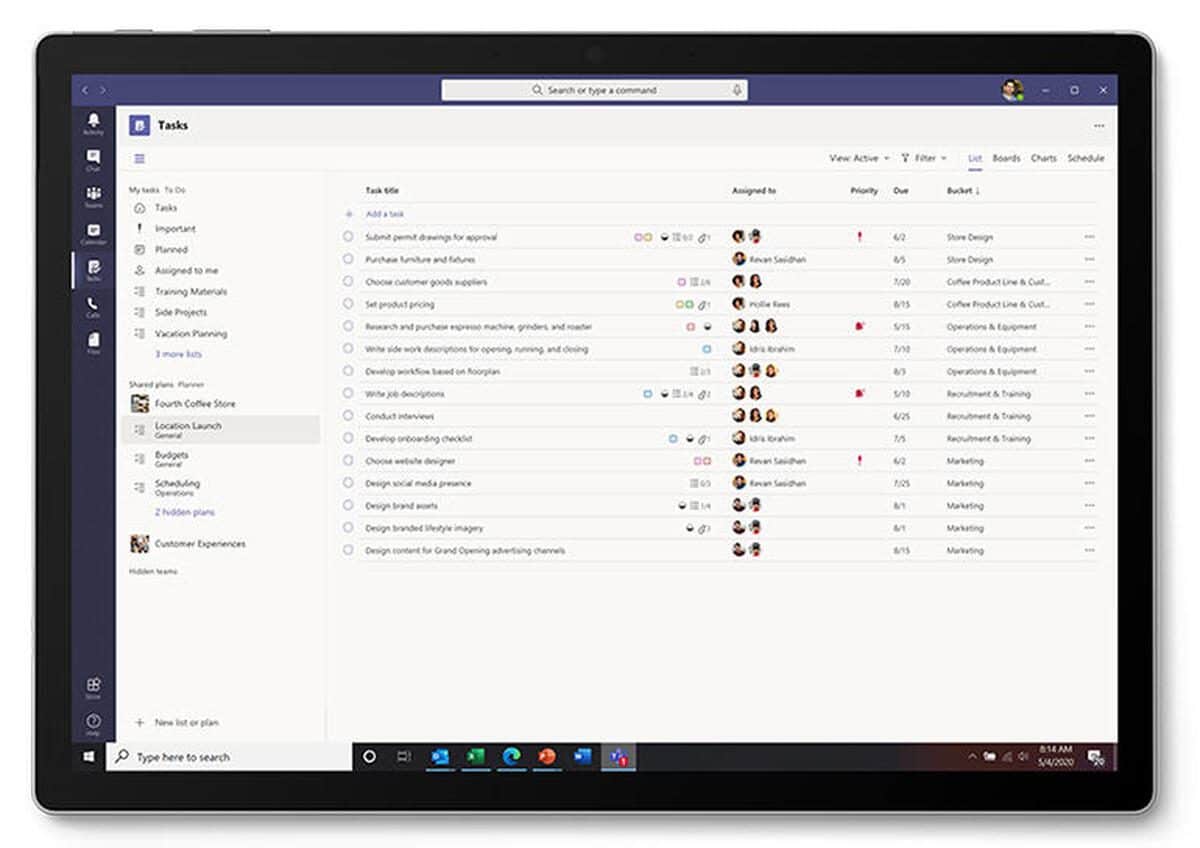
Task: Mark Design social media presence complete
Action: pyautogui.click(x=348, y=483)
